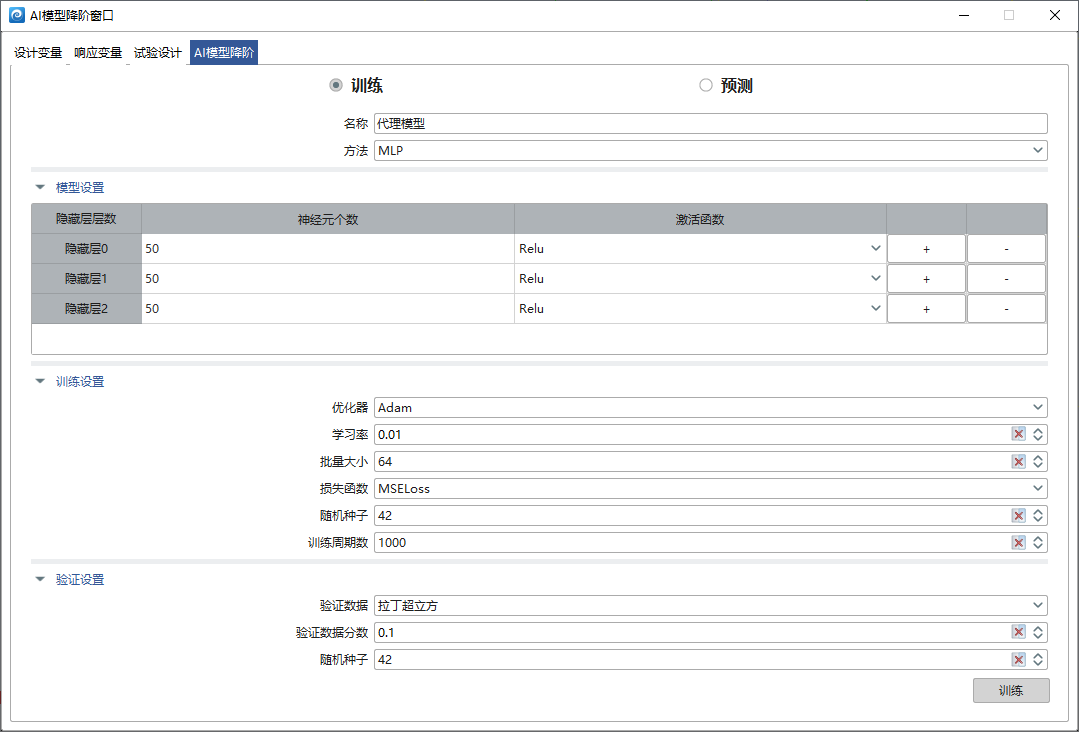The width and height of the screenshot is (1079, 732).
Task: Click the clear icon in 训练设置 随机种子 field
Action: 1018,515
